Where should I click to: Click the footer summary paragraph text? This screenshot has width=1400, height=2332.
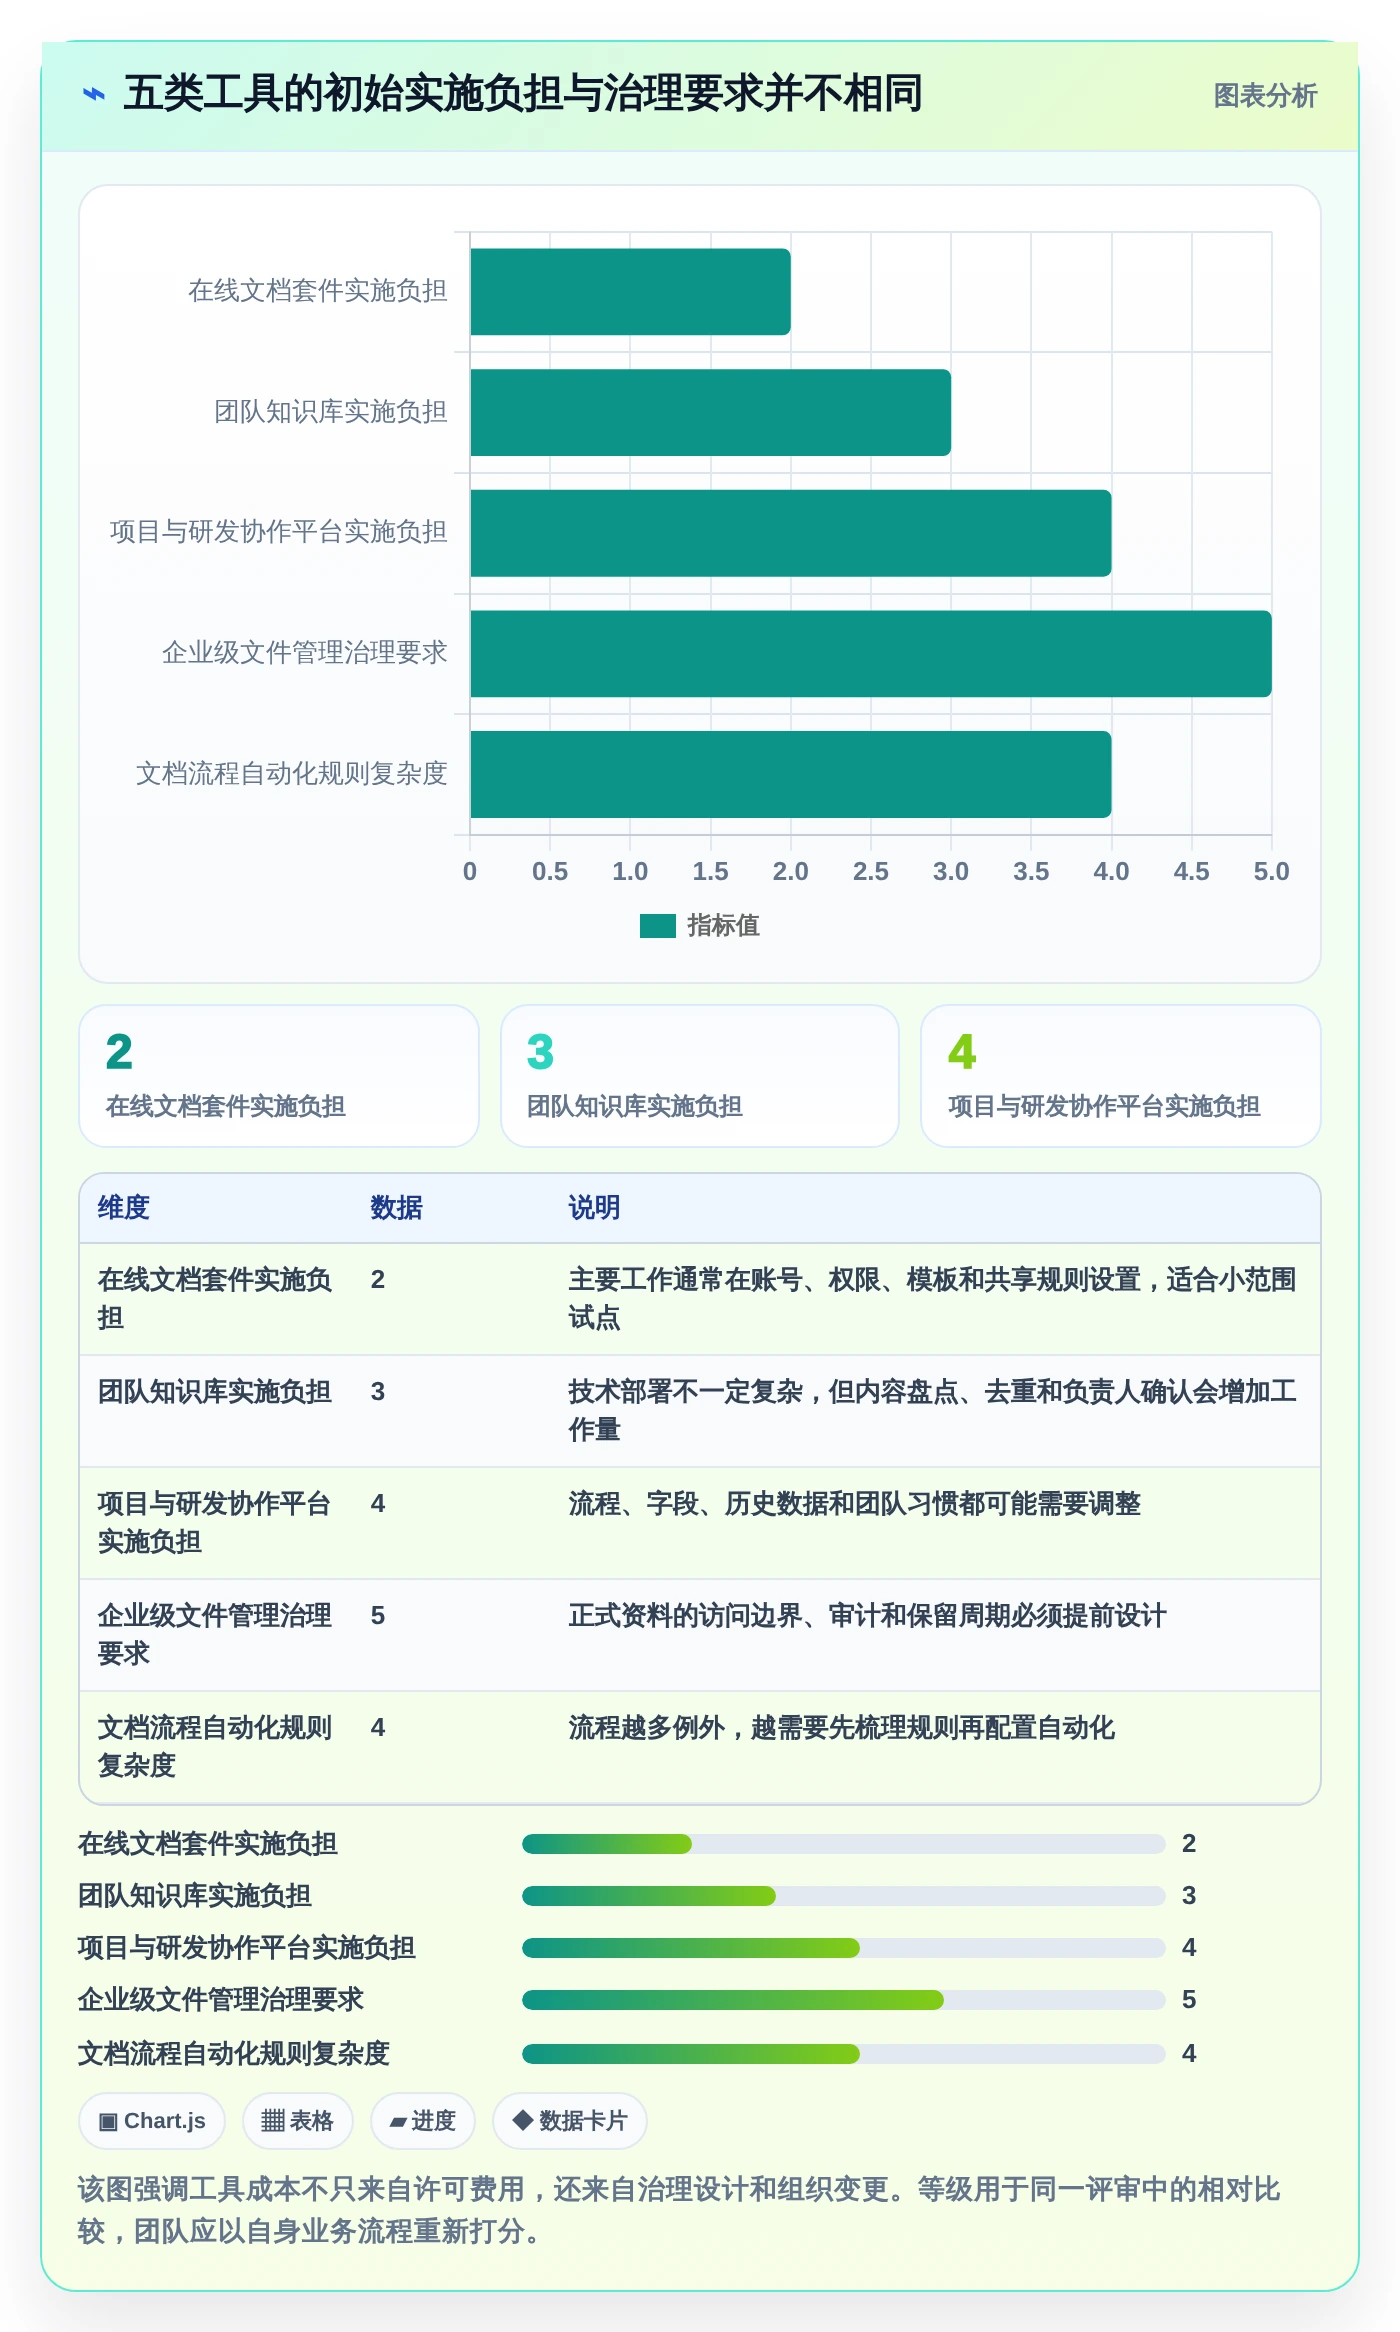tap(679, 2211)
